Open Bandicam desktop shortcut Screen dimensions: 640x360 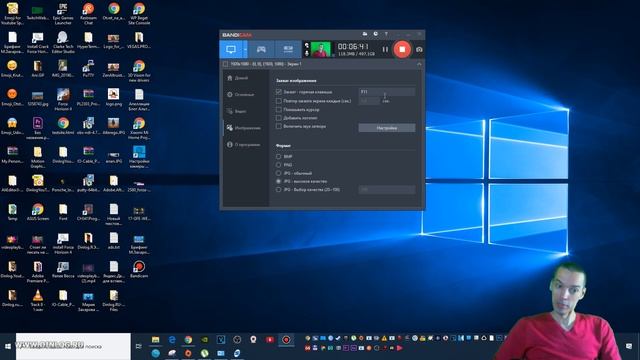(x=139, y=269)
